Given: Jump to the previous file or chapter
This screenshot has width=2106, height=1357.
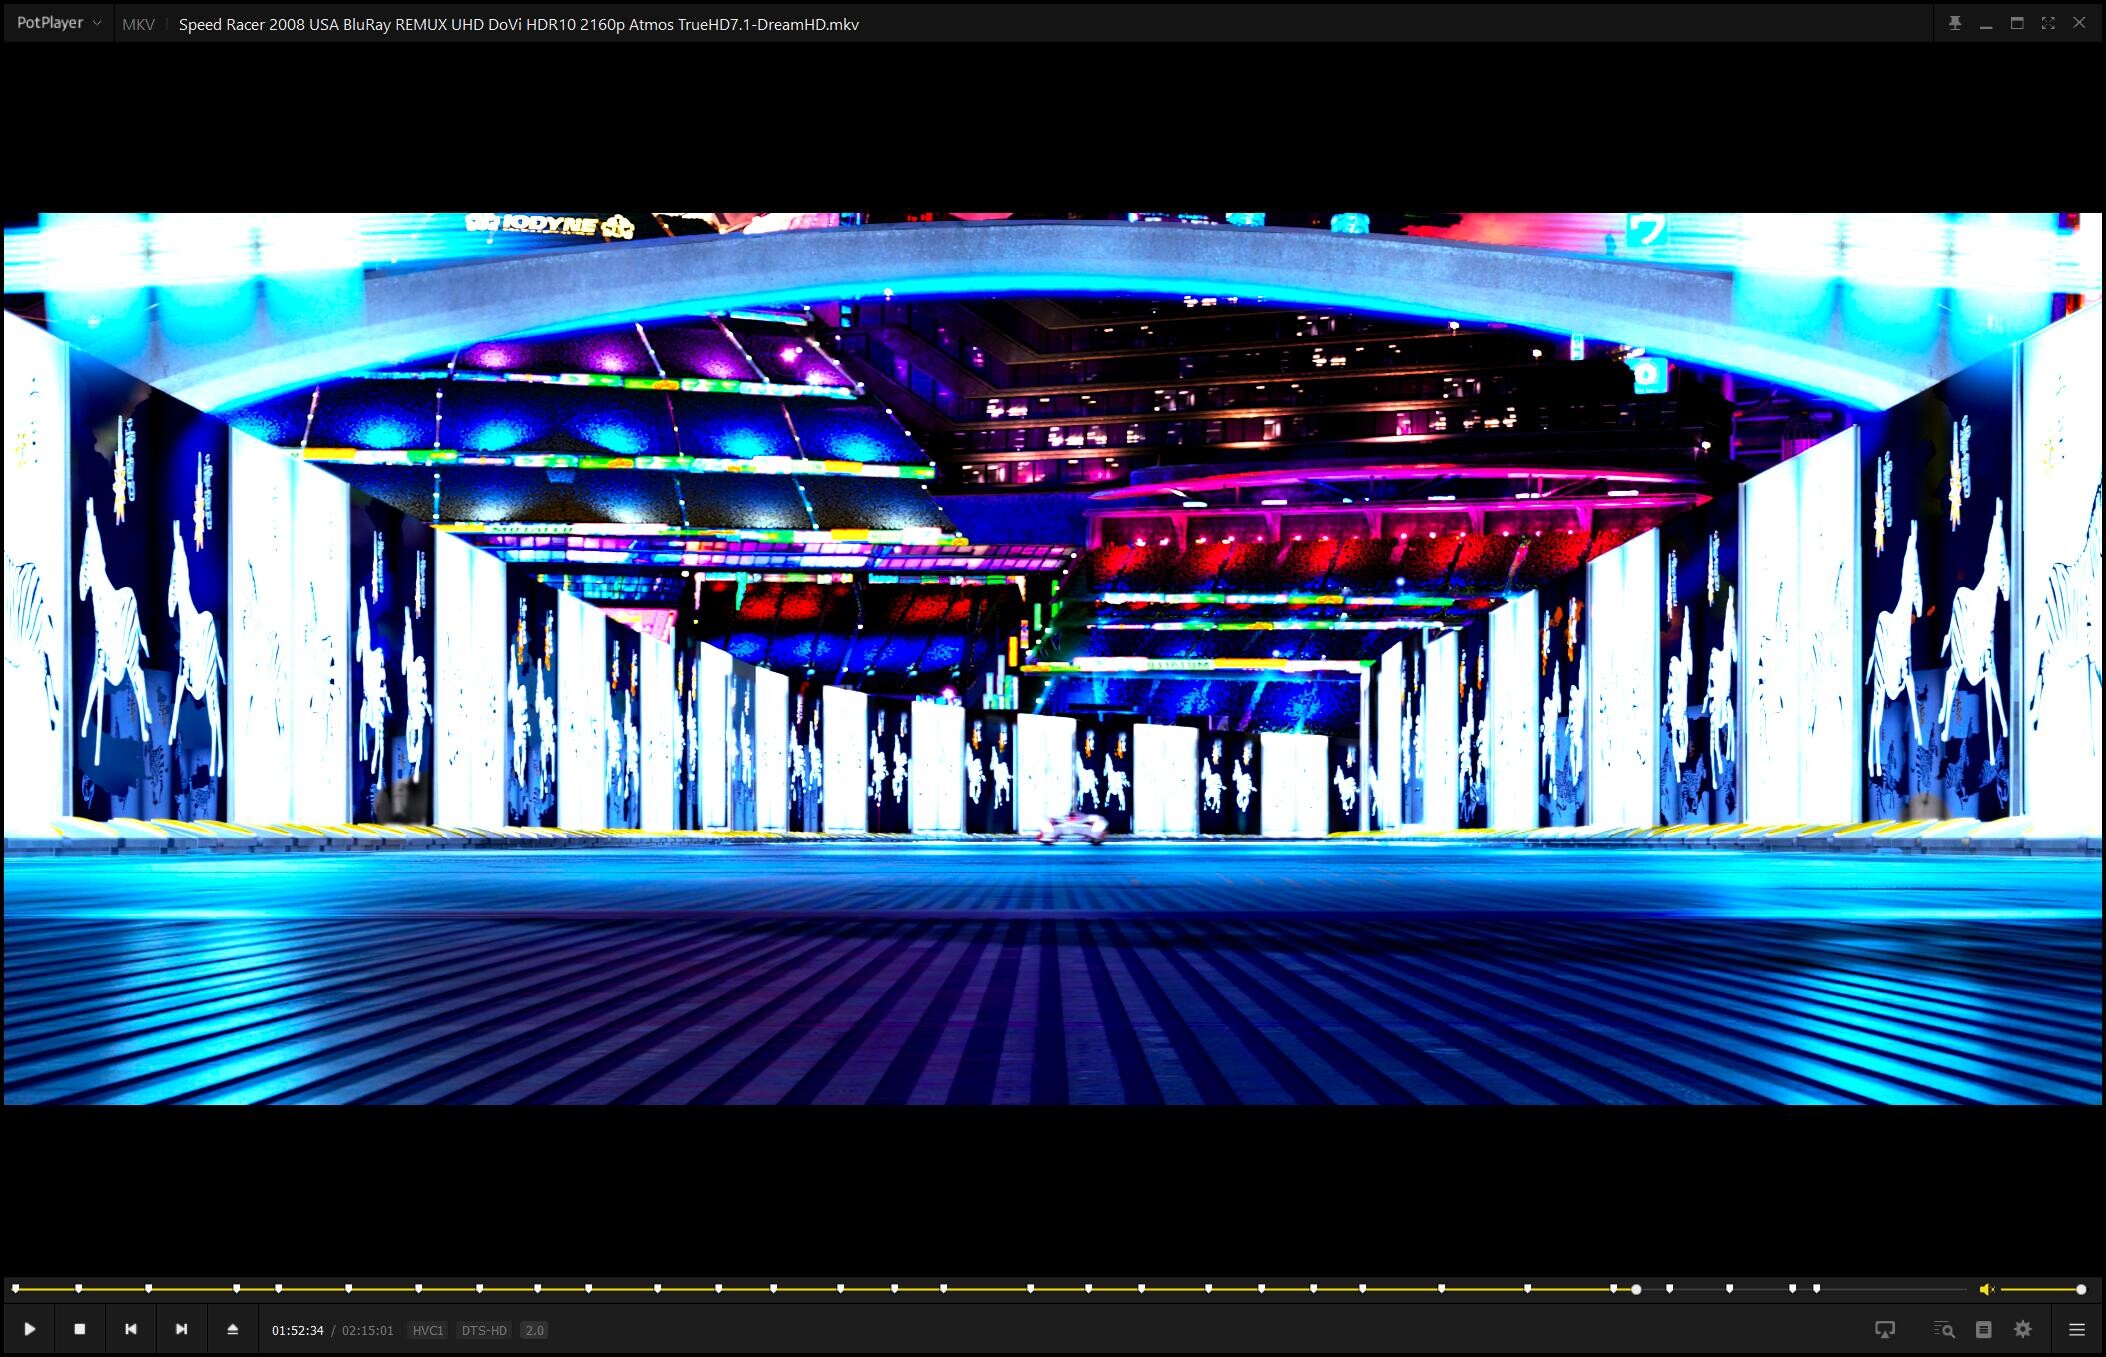Looking at the screenshot, I should click(x=130, y=1329).
